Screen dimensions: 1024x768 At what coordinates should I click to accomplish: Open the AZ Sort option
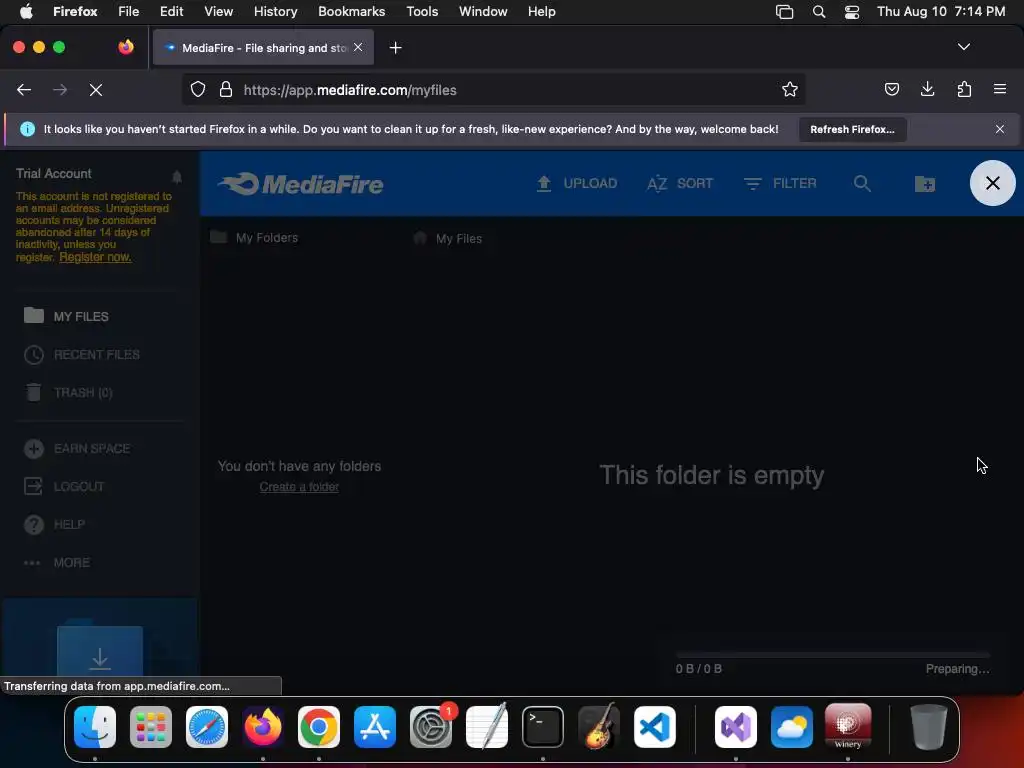point(680,184)
